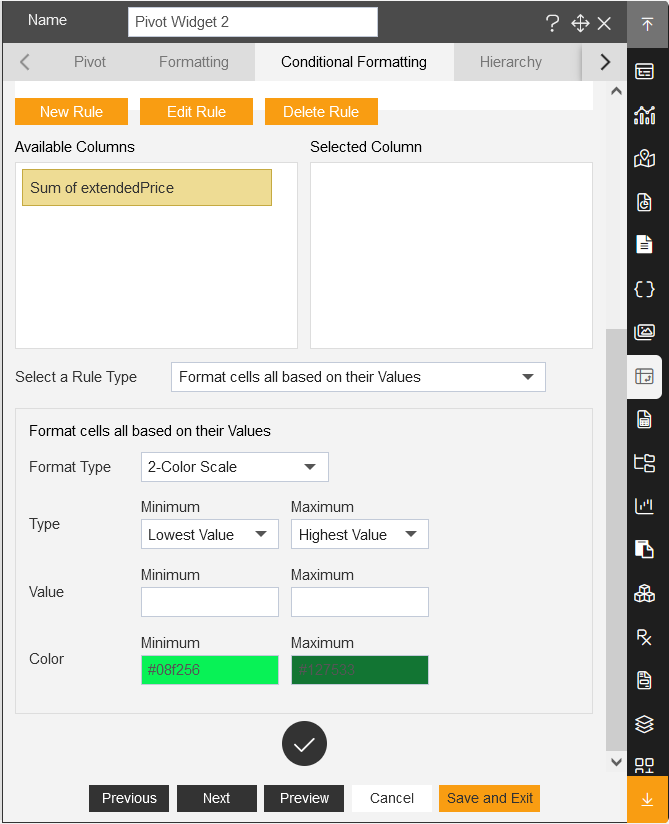Click the round checkmark confirm button
The image size is (669, 824).
coord(304,744)
